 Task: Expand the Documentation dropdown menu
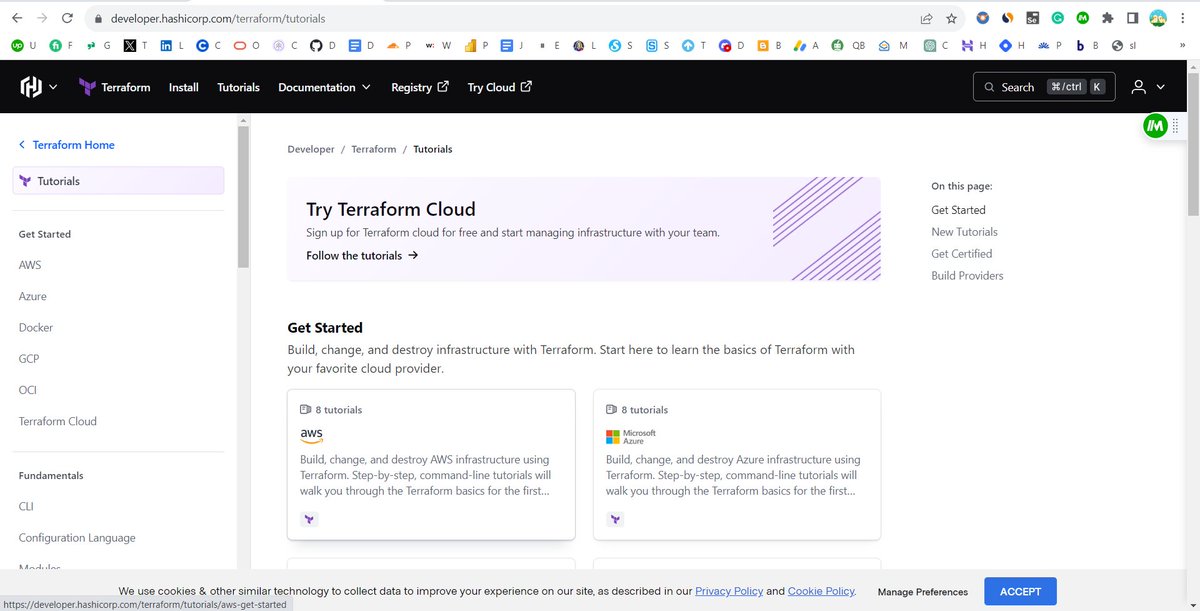point(324,87)
